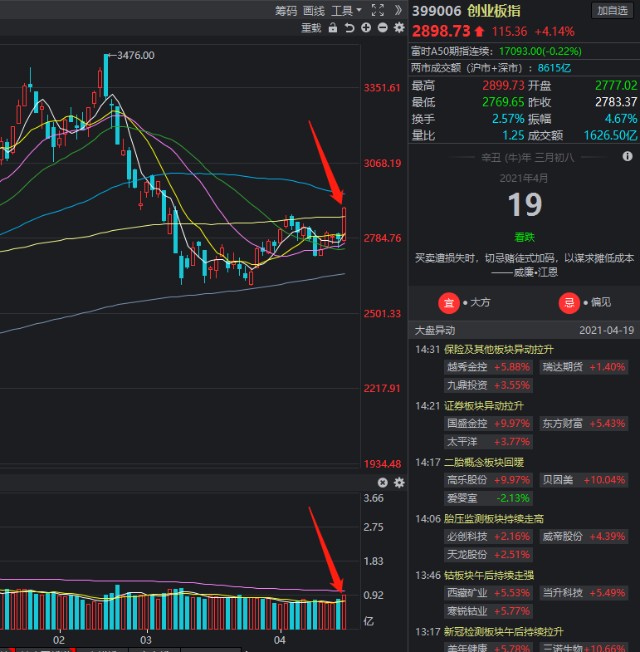640x652 pixels.
Task: Click the lock icon in chart toolbar
Action: tap(333, 28)
